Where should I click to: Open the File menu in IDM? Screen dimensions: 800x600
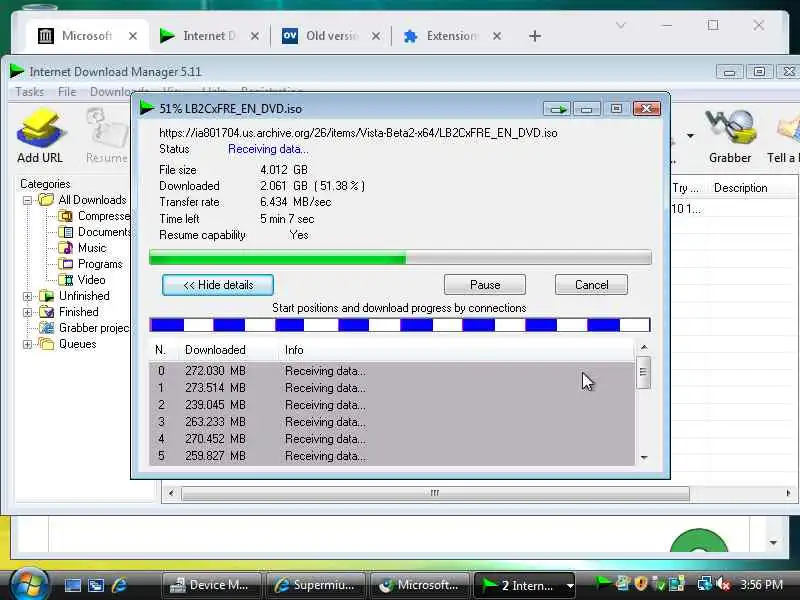[67, 92]
